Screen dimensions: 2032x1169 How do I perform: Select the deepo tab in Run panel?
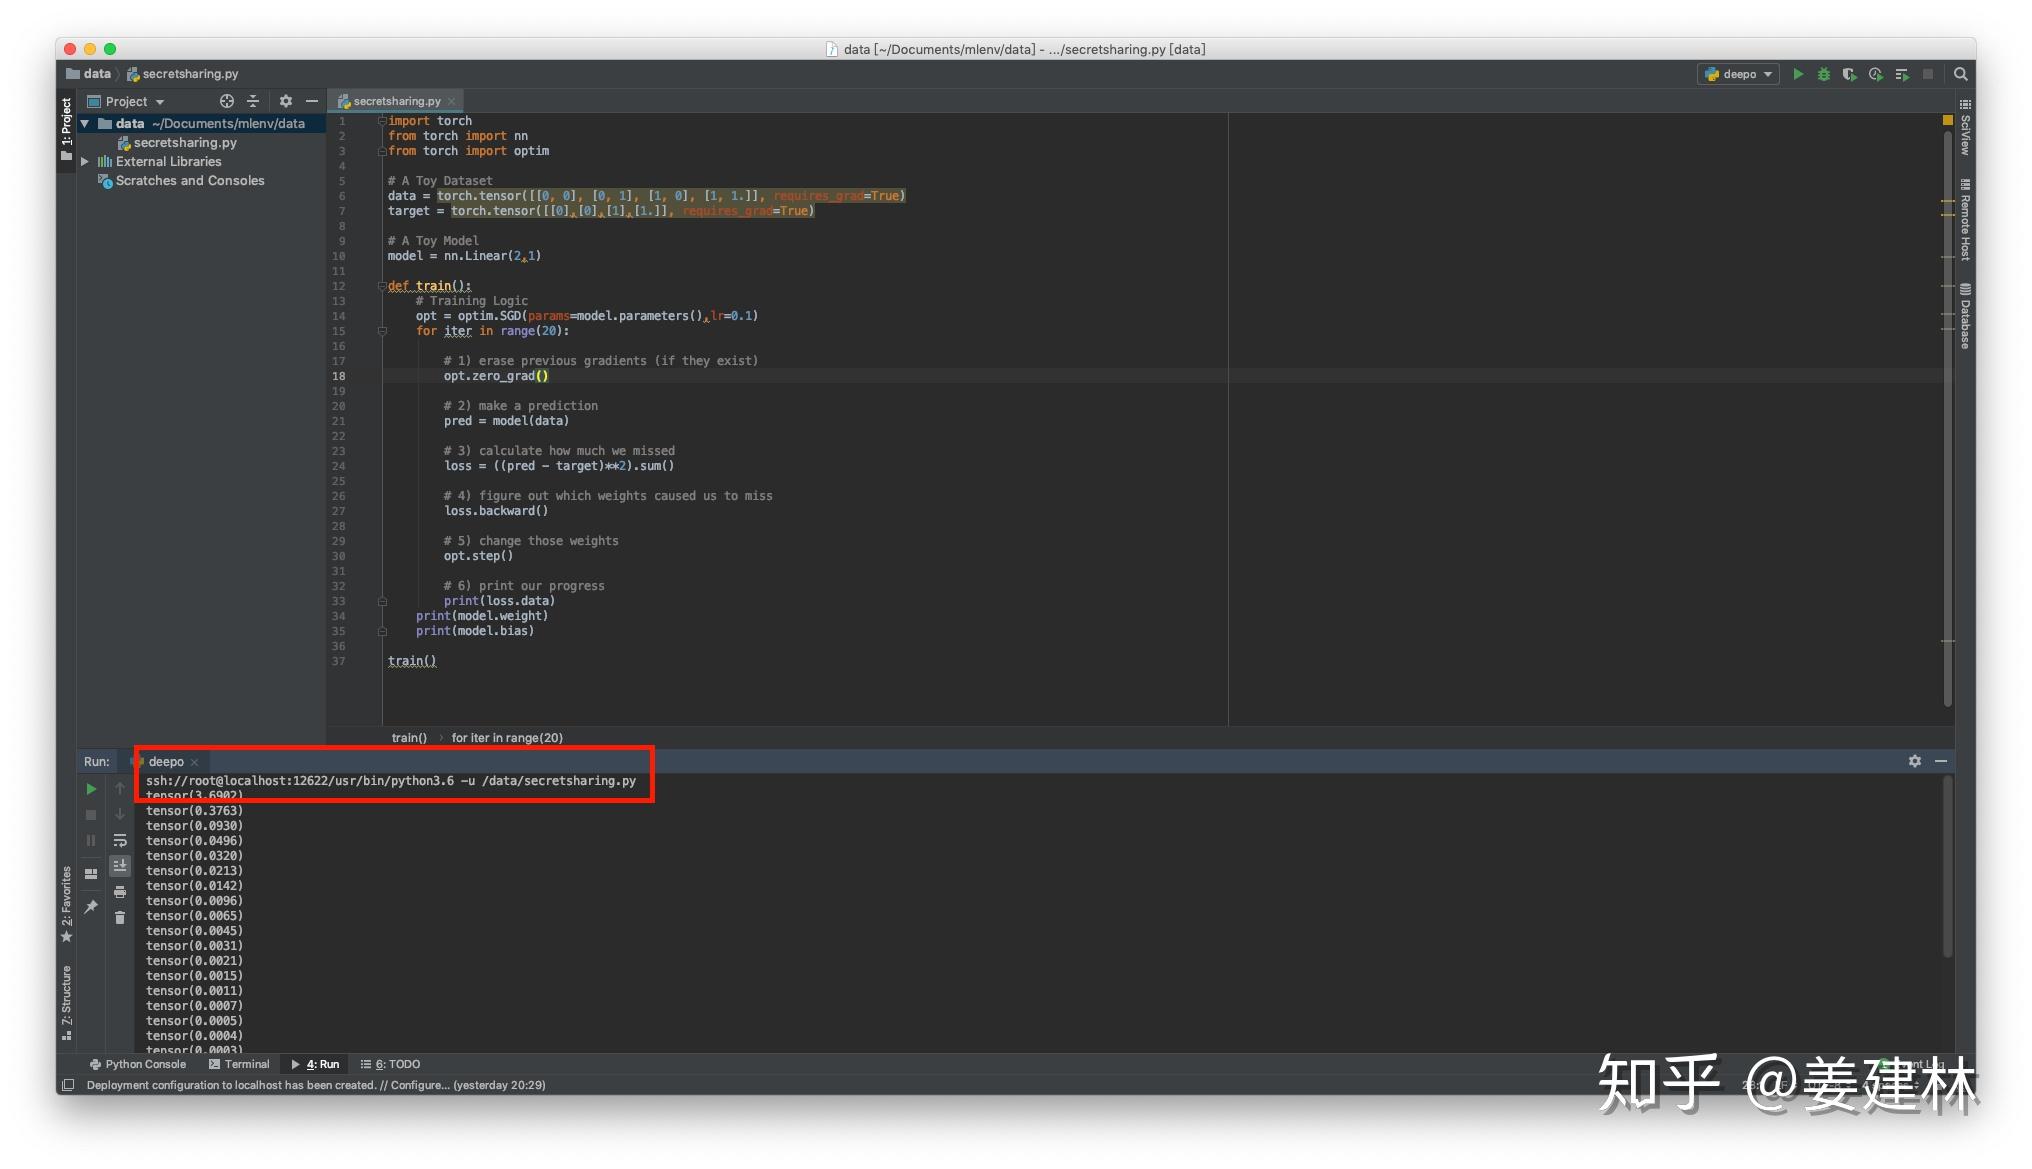pos(166,762)
